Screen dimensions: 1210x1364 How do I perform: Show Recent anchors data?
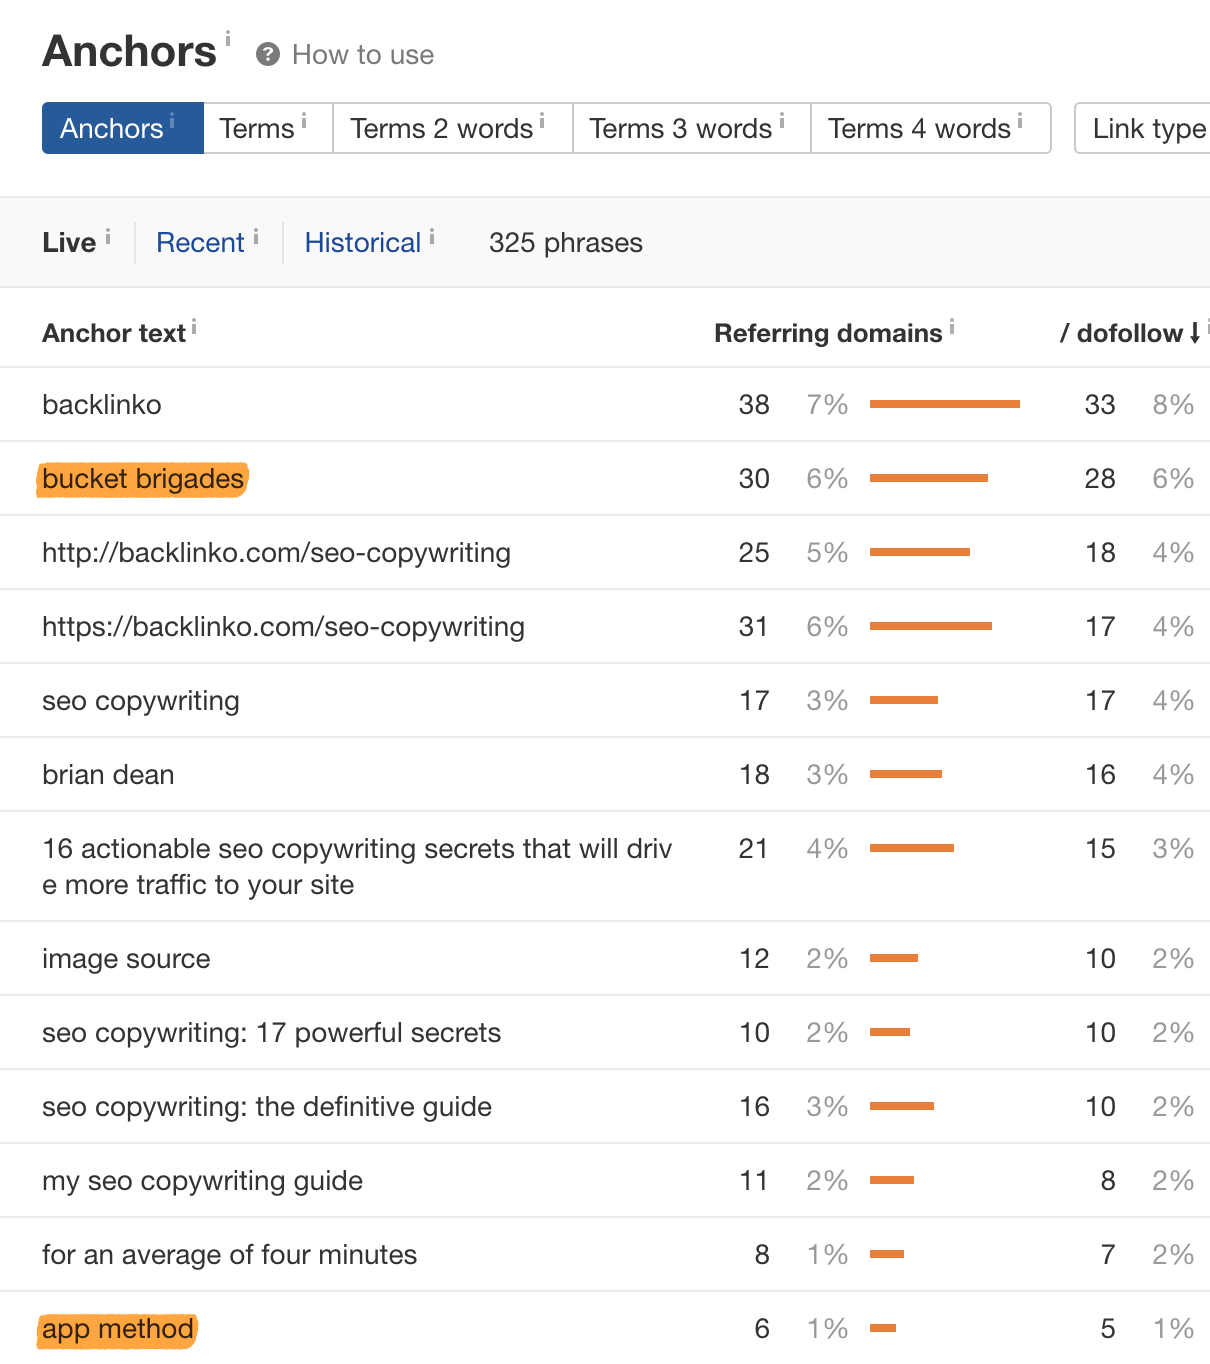pos(200,243)
